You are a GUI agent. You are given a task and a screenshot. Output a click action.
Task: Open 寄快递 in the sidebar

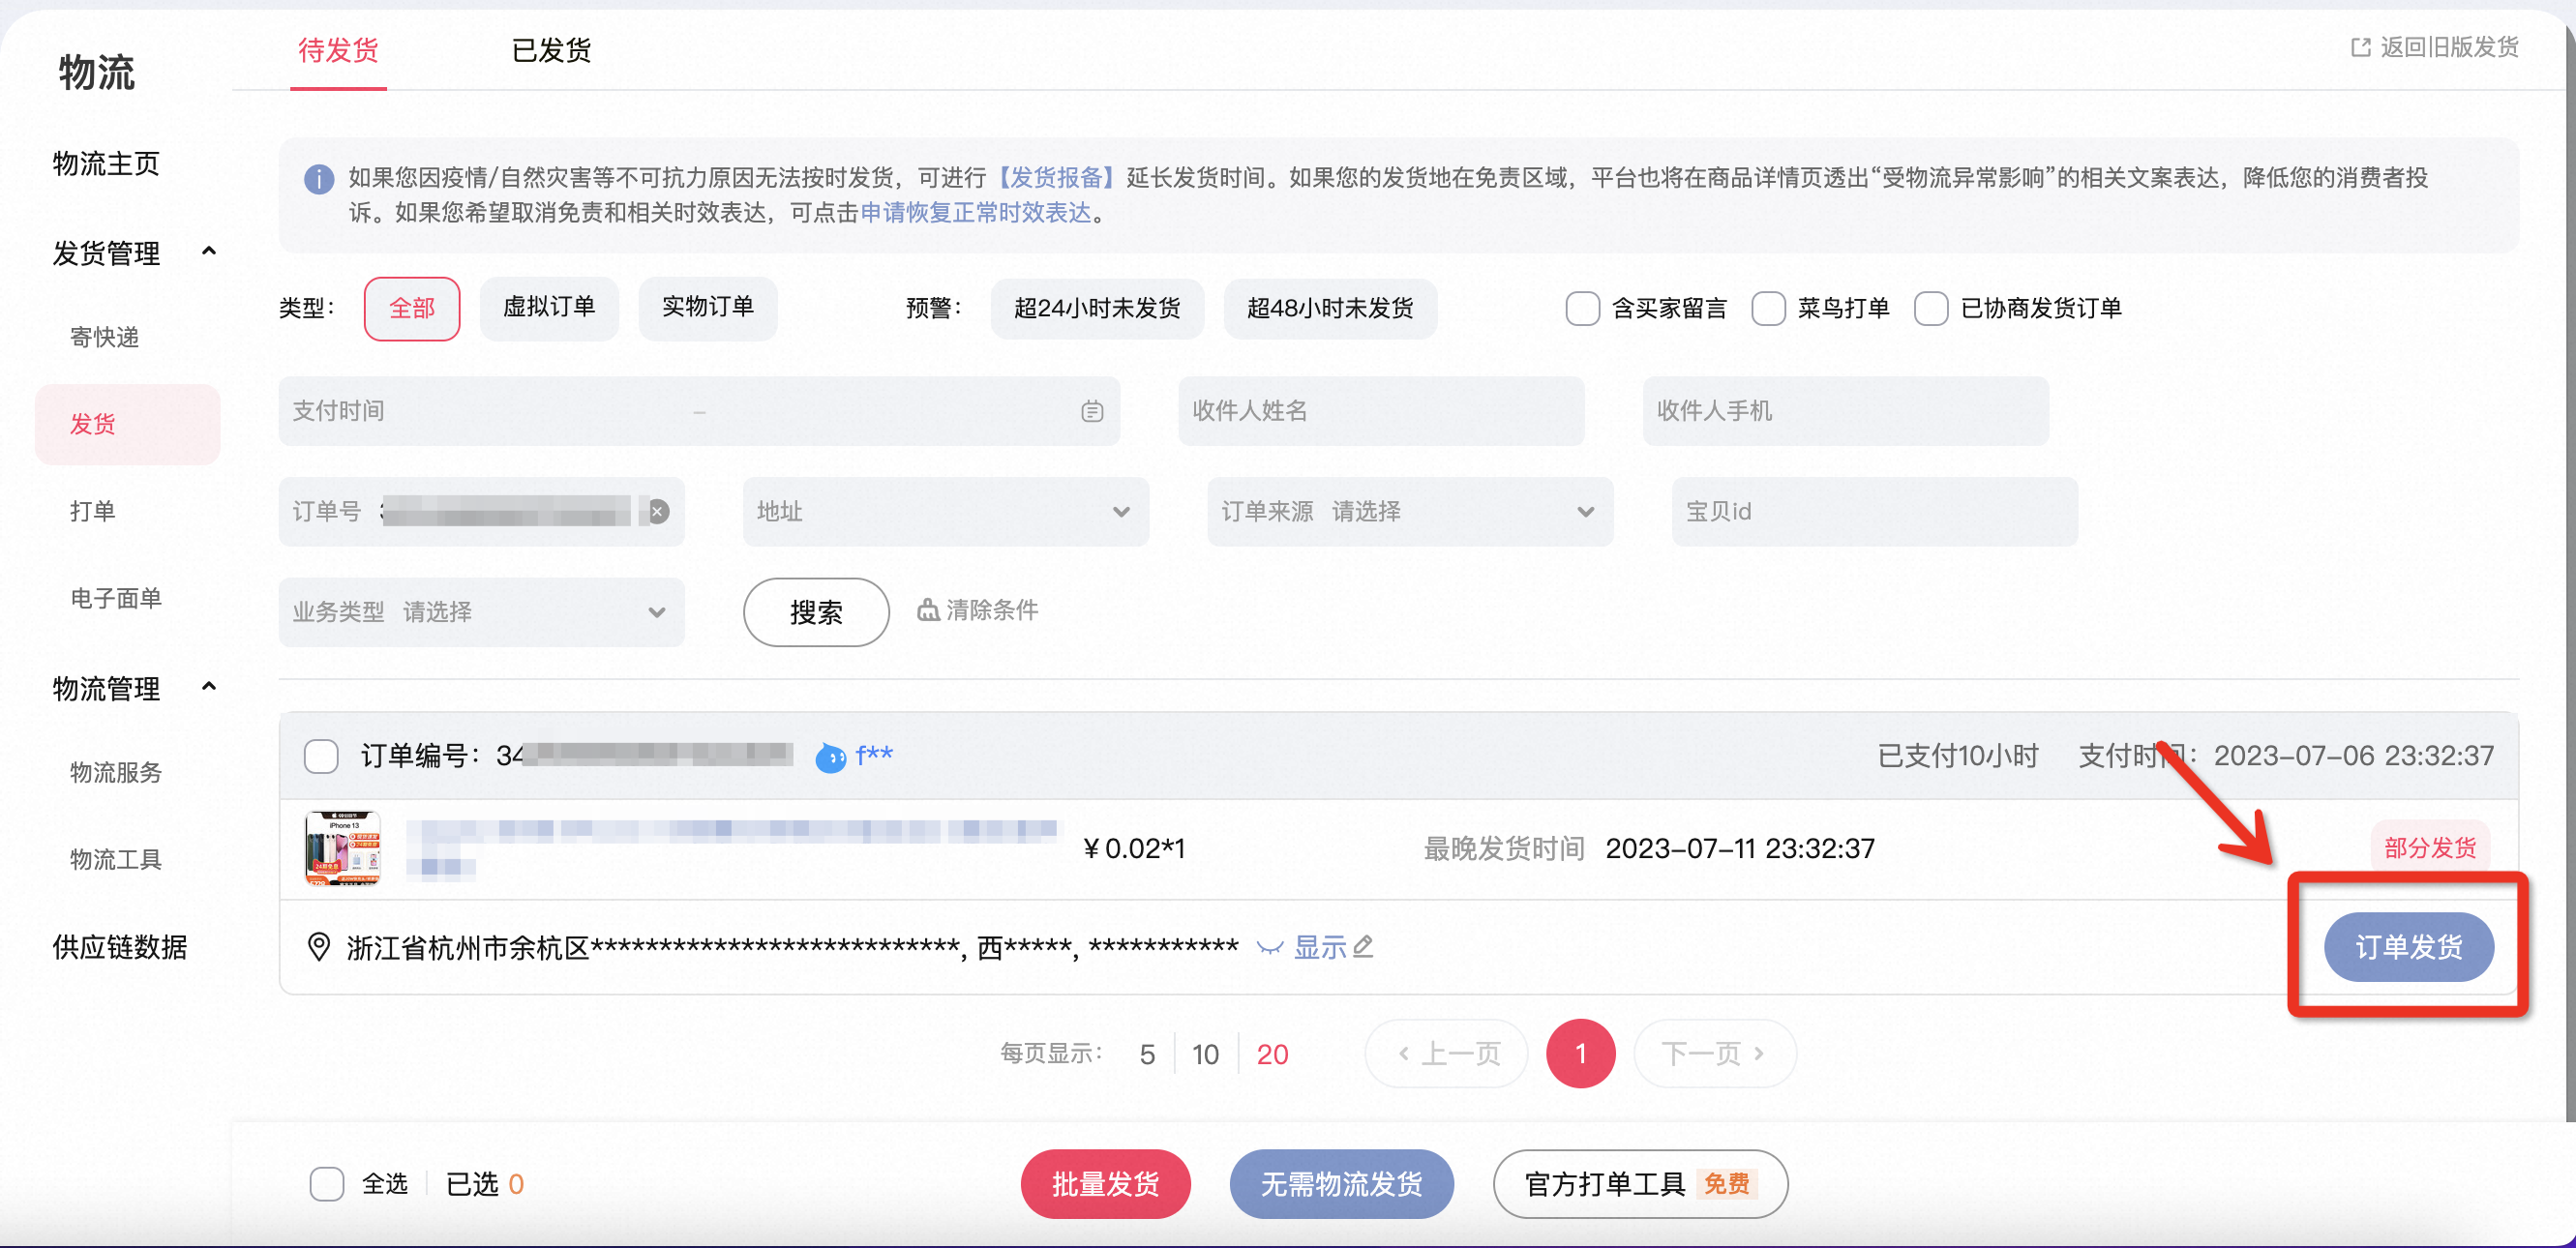104,337
